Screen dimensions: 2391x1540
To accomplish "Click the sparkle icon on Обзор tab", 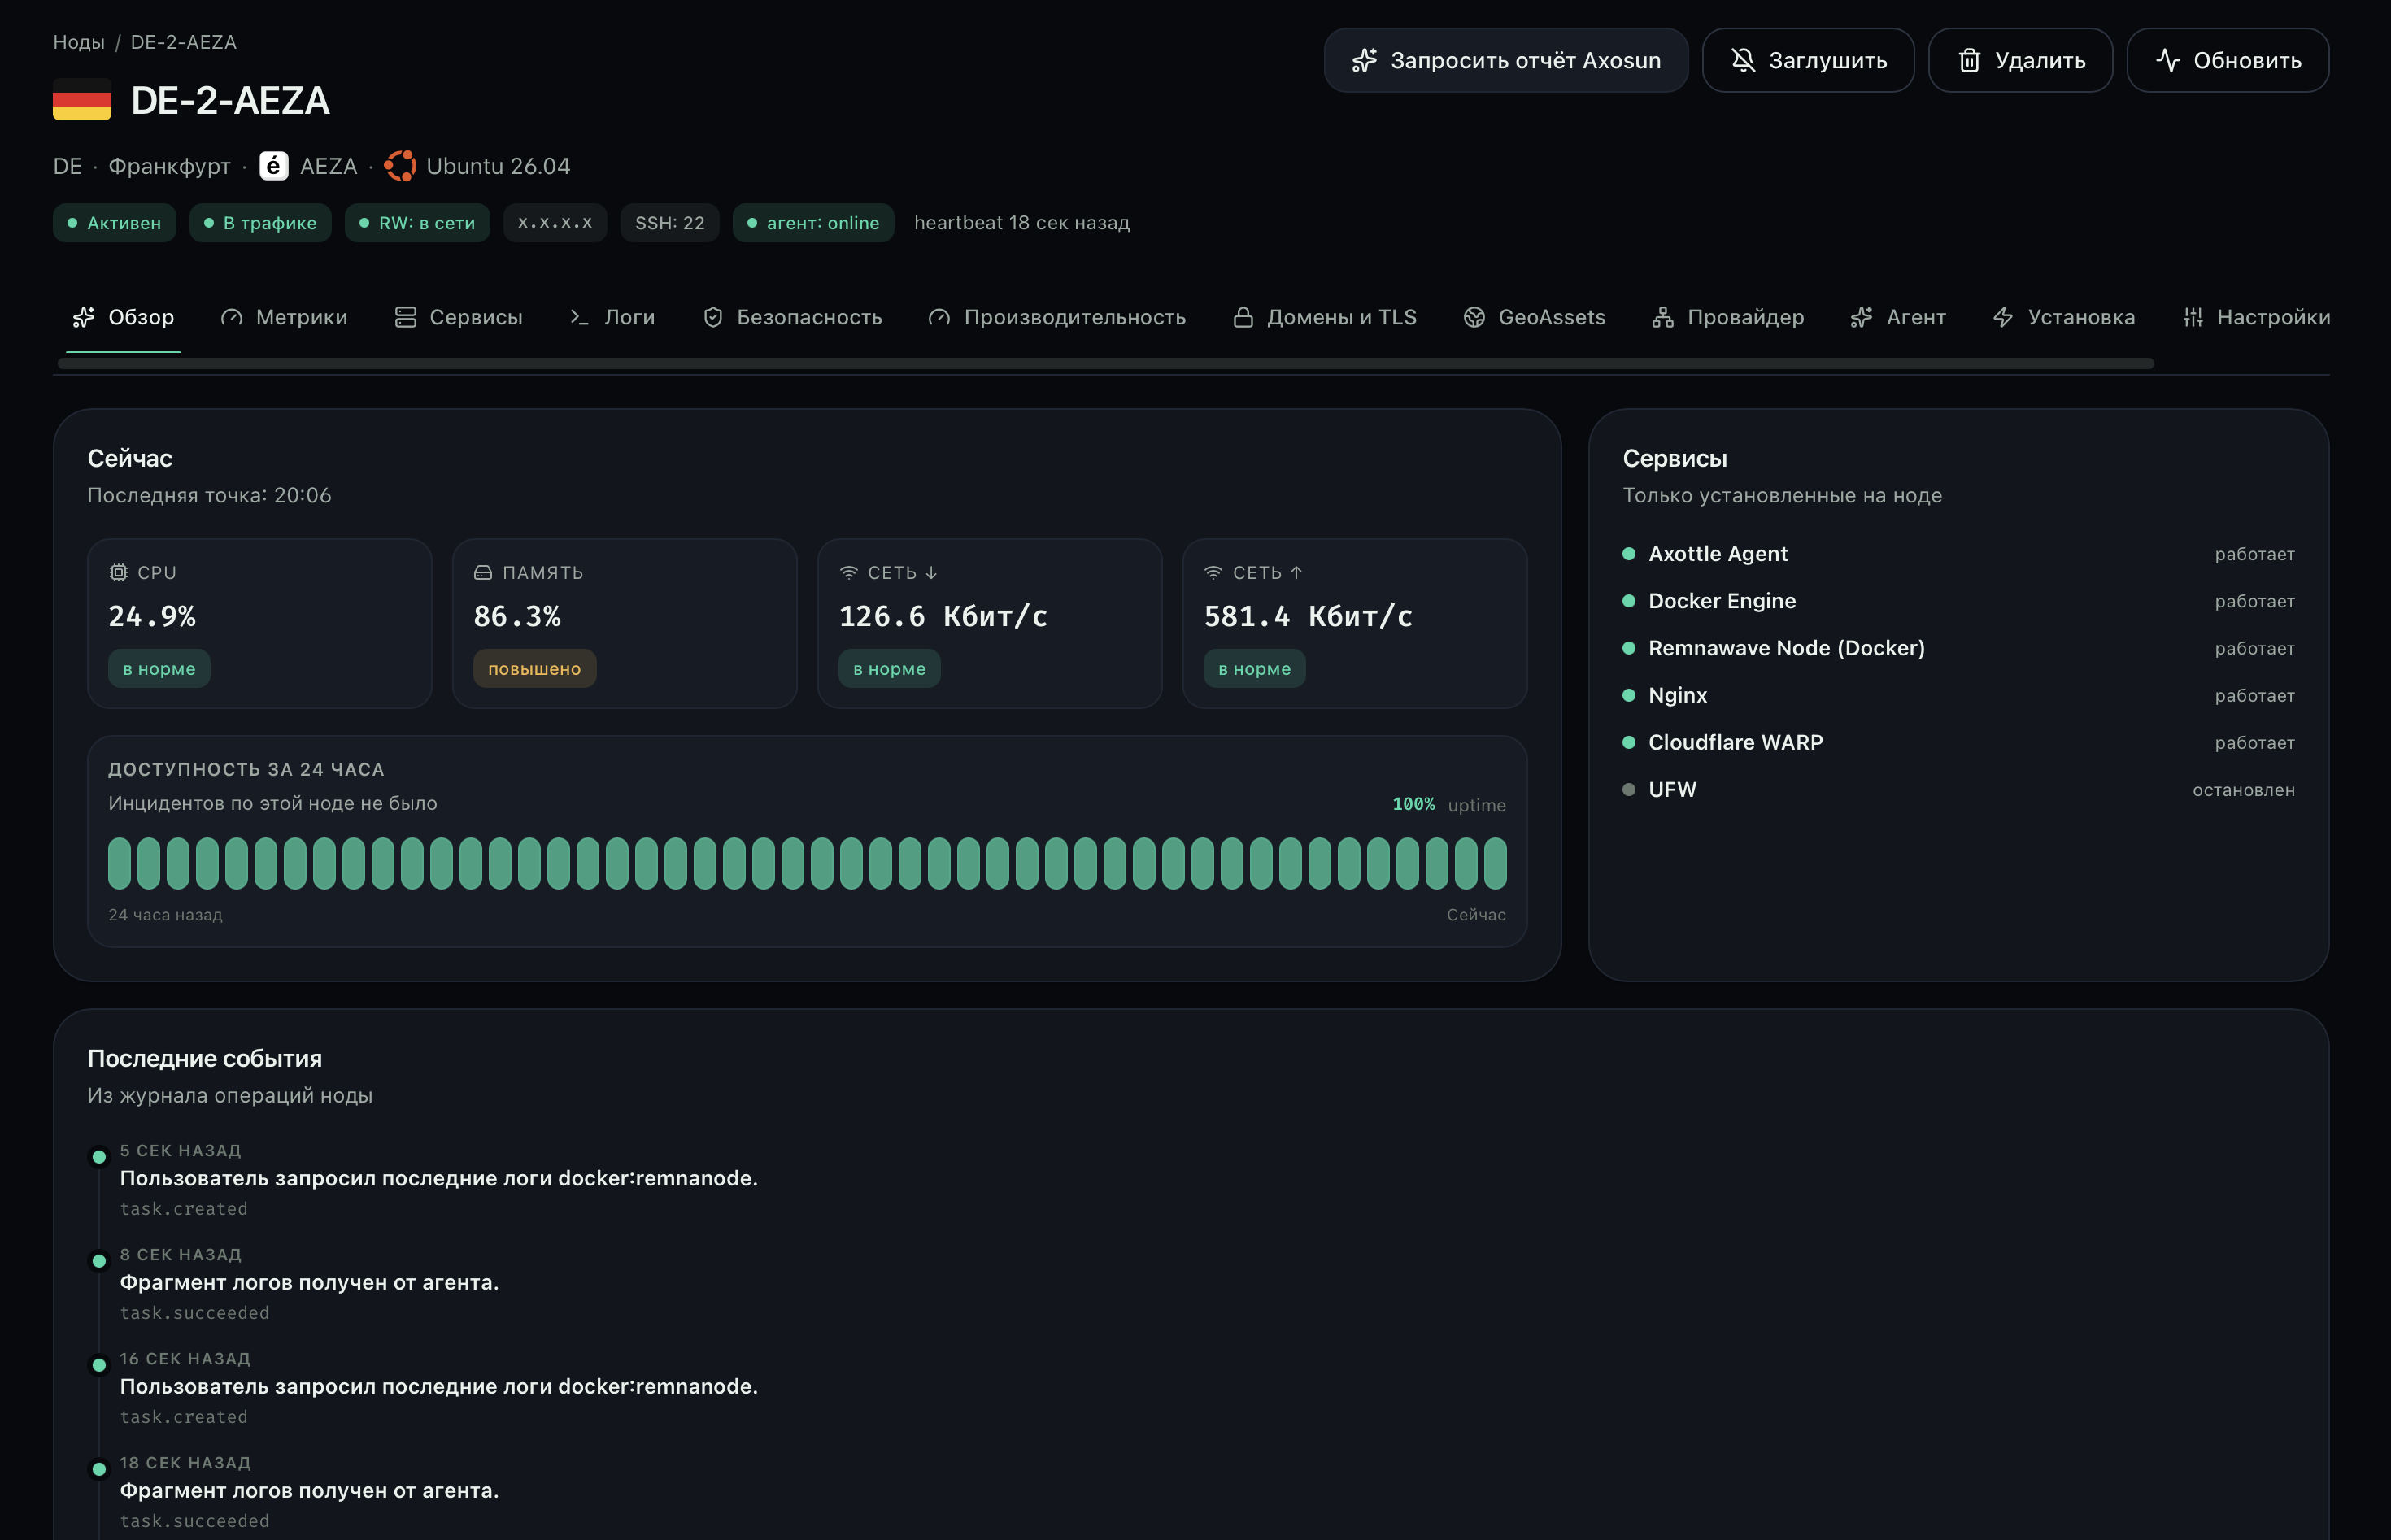I will tap(84, 317).
